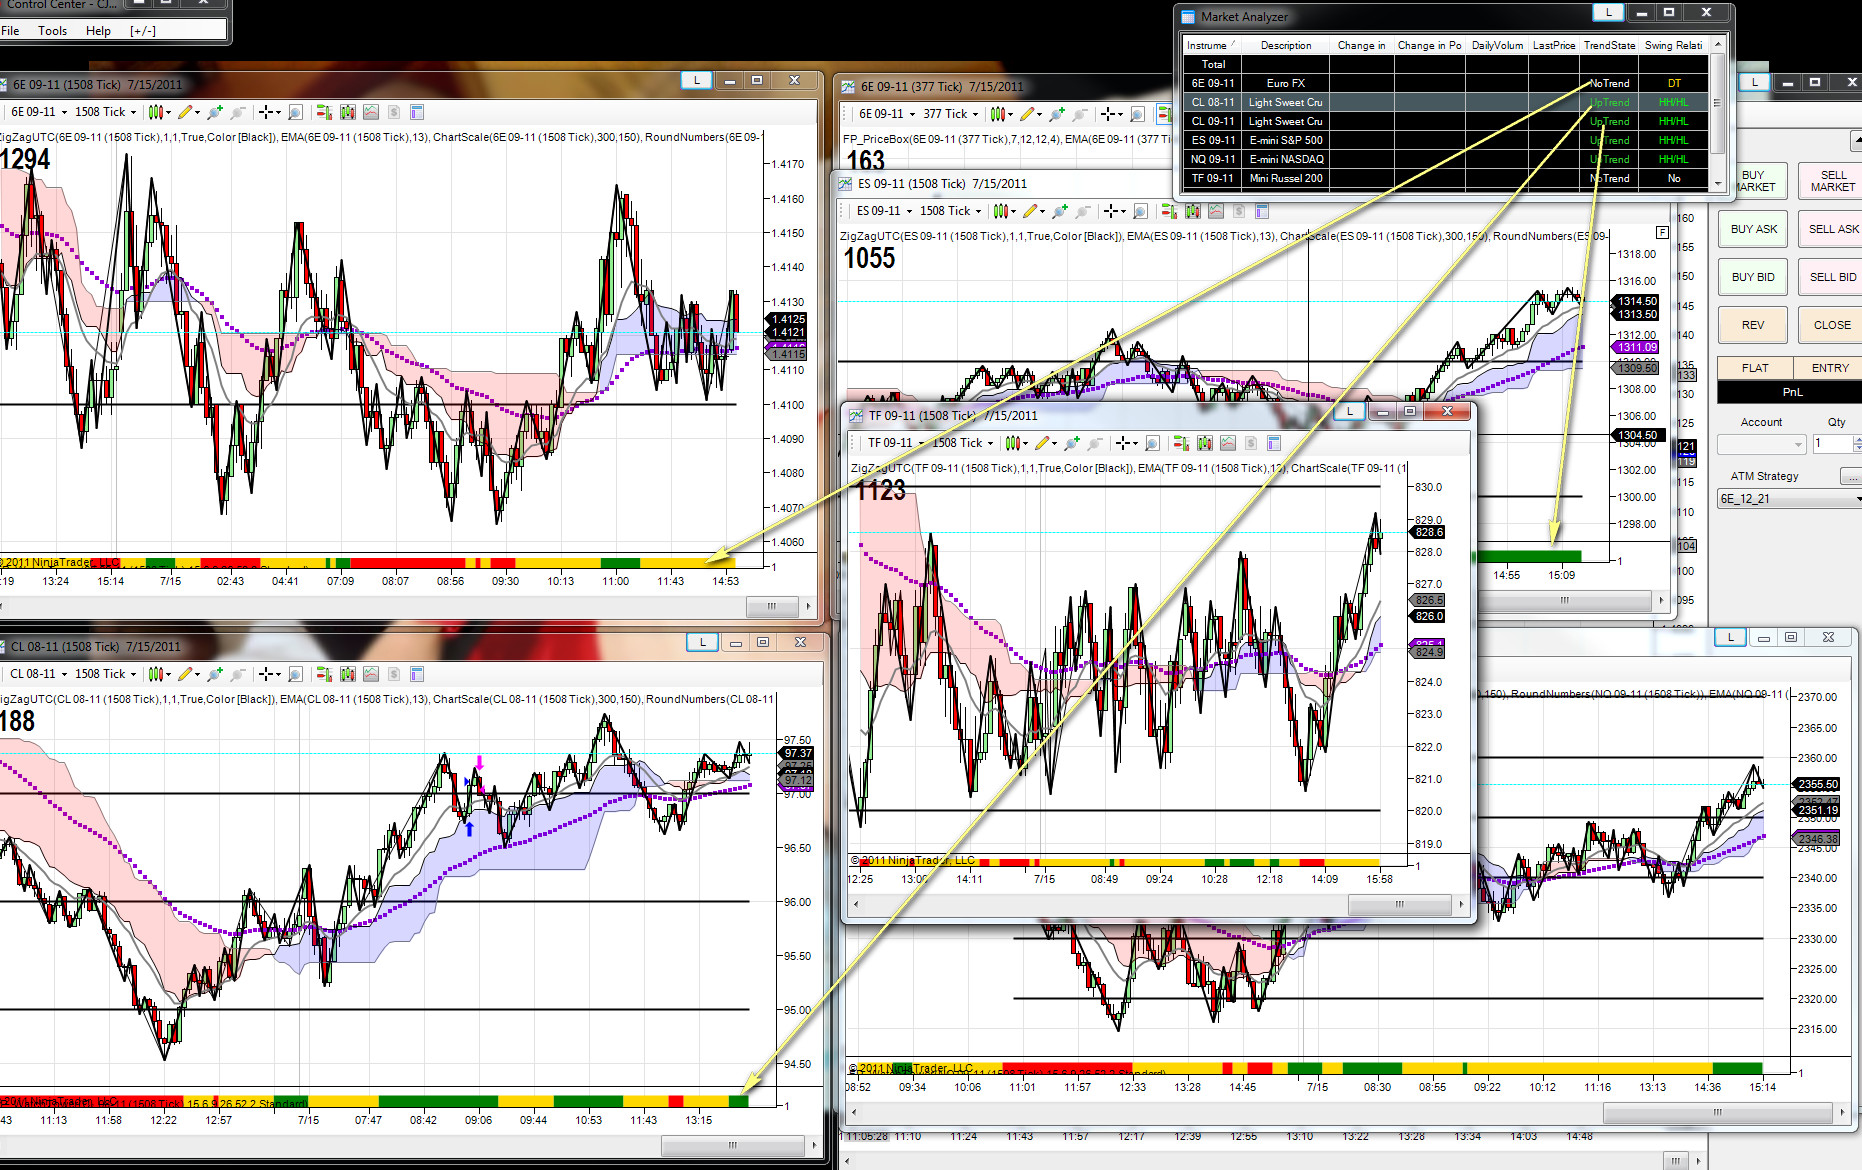The width and height of the screenshot is (1862, 1170).
Task: Select the draw tools pencil in TF 09-11 chart
Action: pos(1044,443)
